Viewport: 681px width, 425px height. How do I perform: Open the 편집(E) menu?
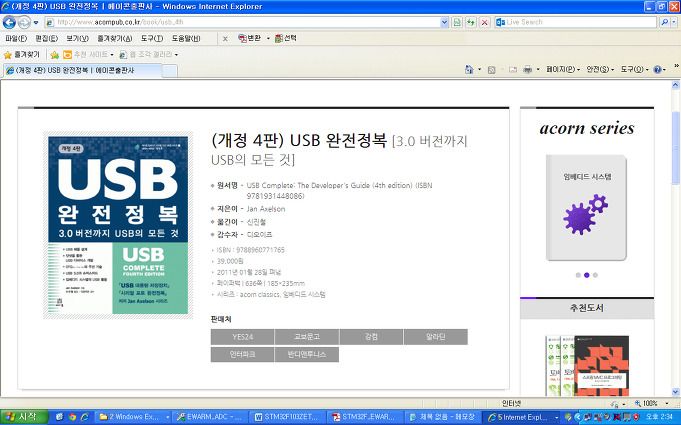46,39
